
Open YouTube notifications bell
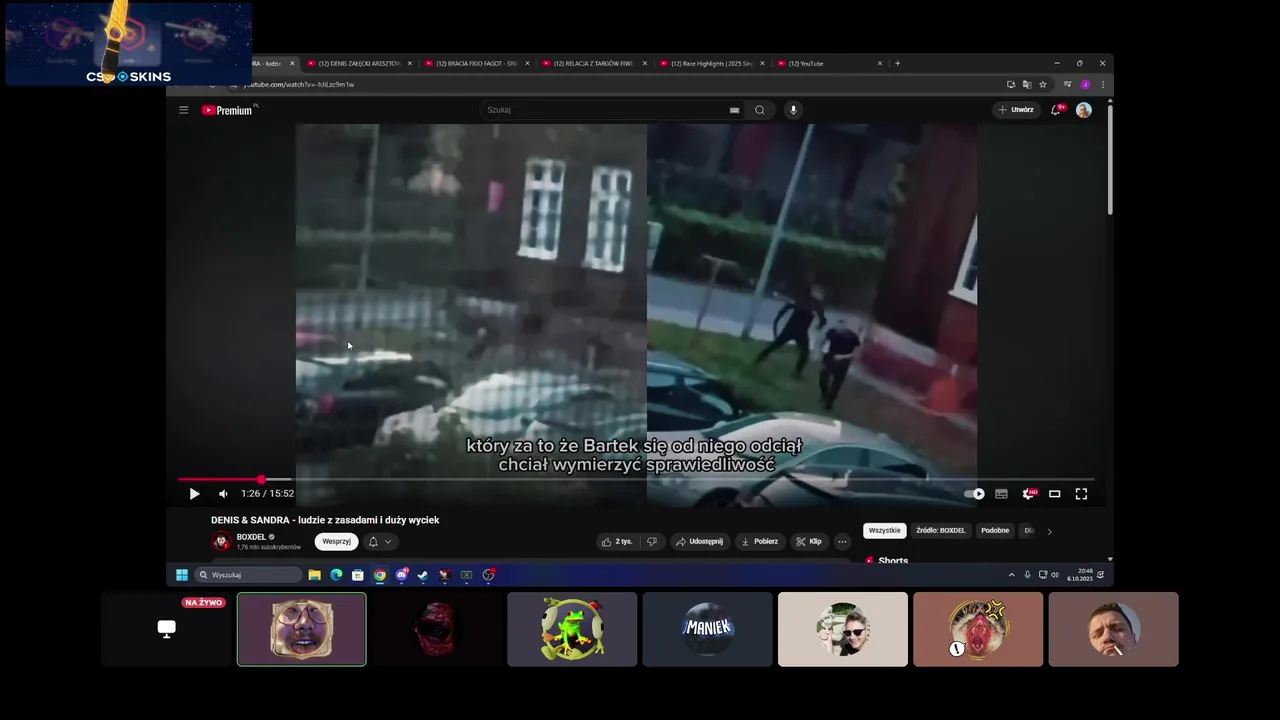click(1056, 110)
